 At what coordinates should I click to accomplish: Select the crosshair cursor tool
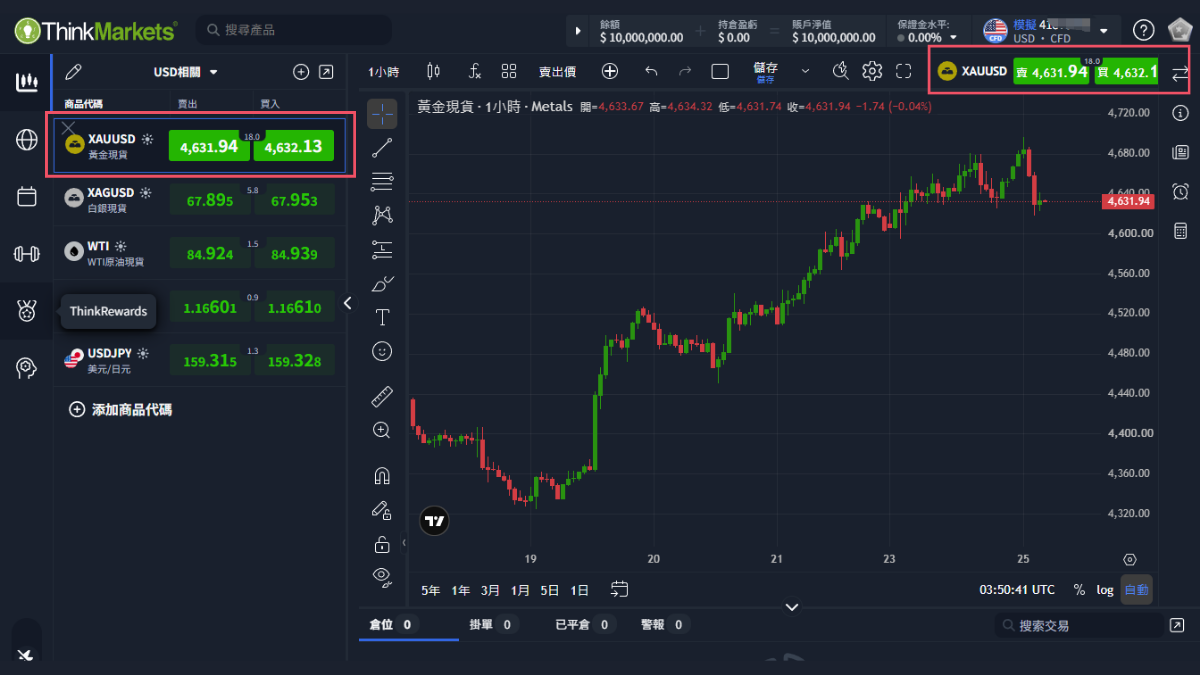tap(382, 113)
